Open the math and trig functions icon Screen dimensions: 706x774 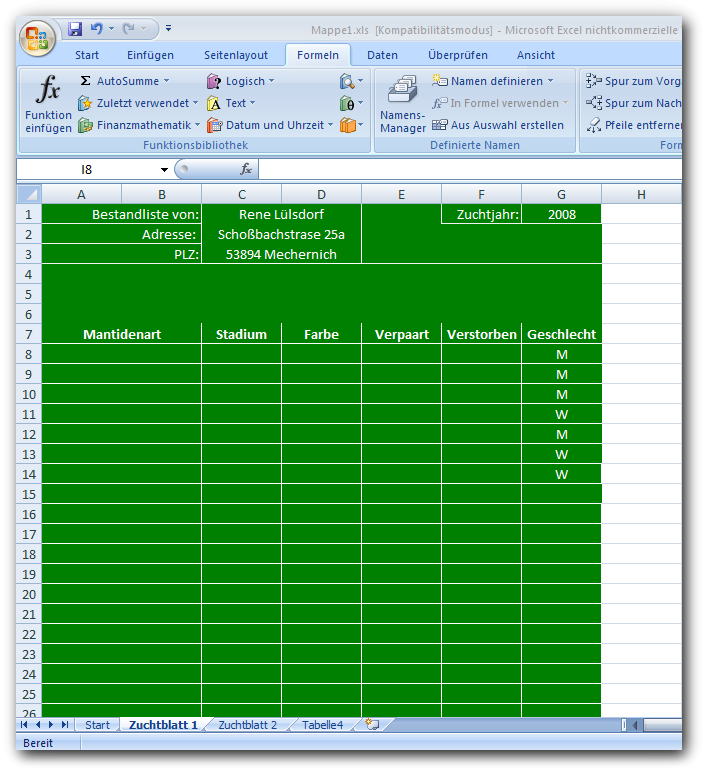pyautogui.click(x=351, y=103)
